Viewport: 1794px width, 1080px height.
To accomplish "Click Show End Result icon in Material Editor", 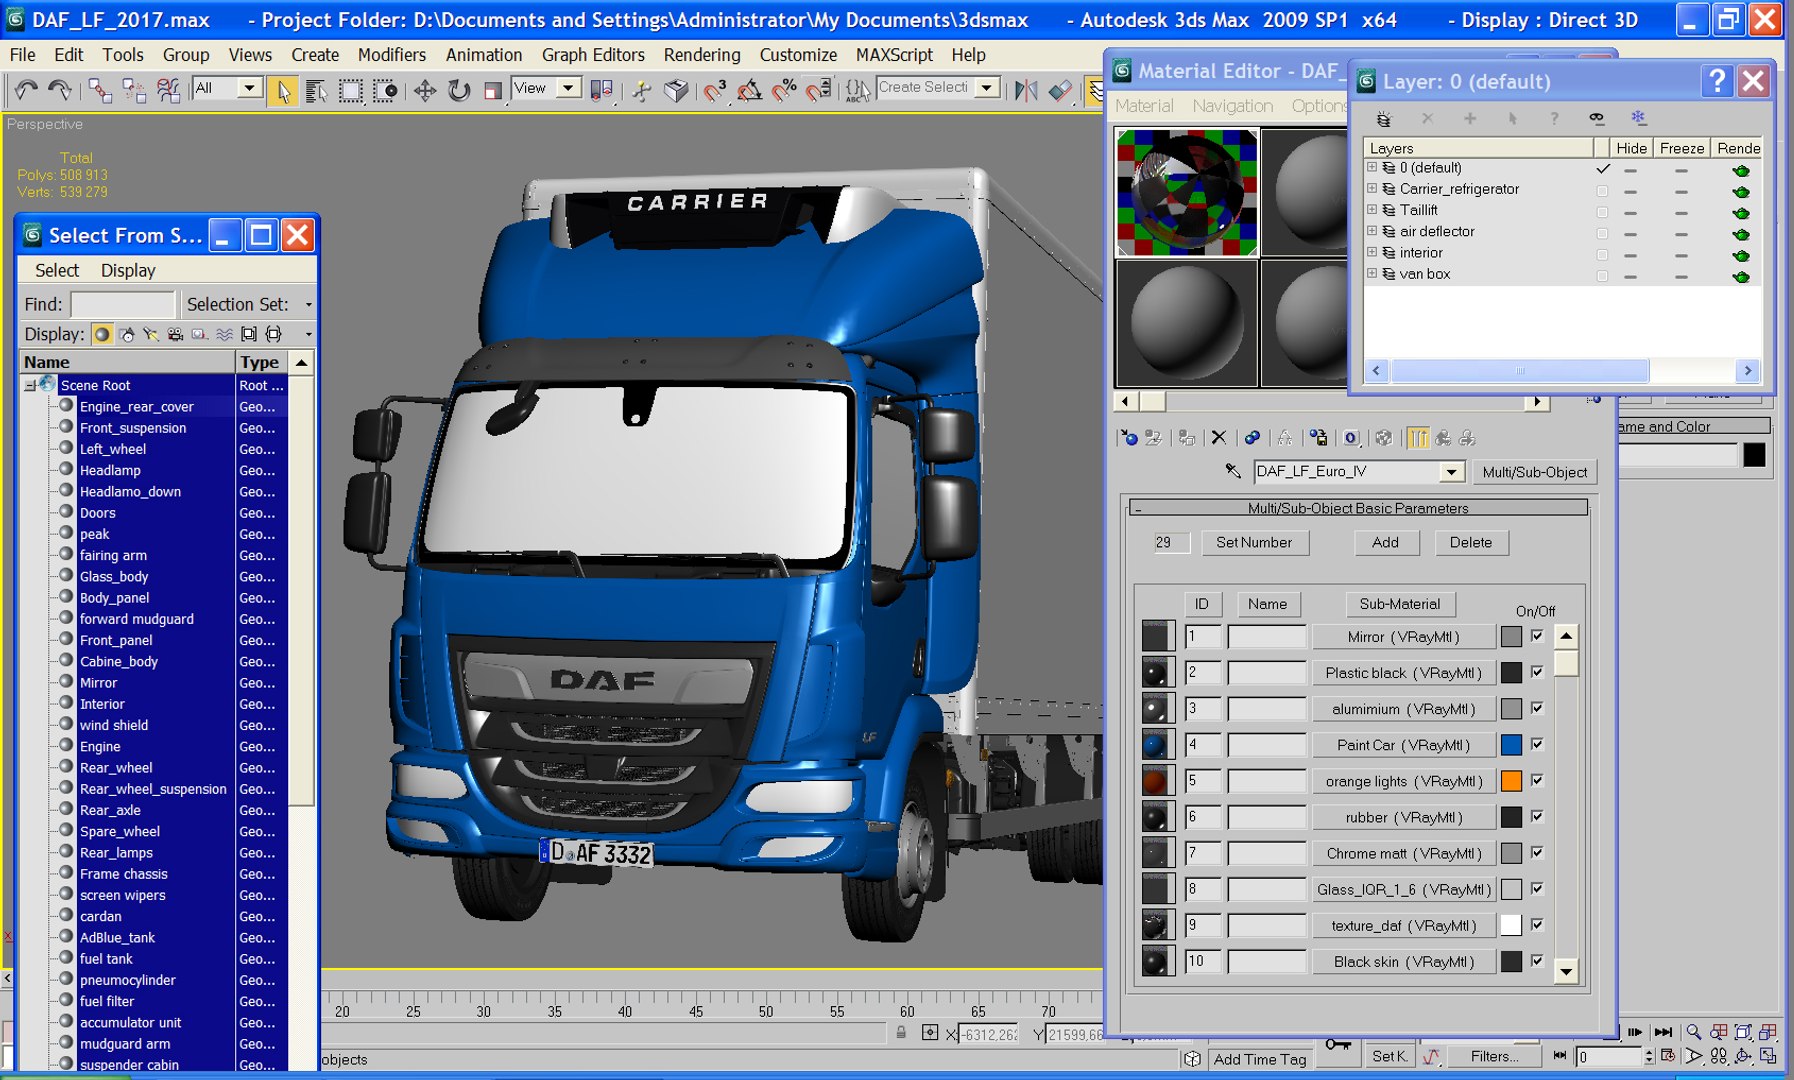I will (x=1418, y=438).
